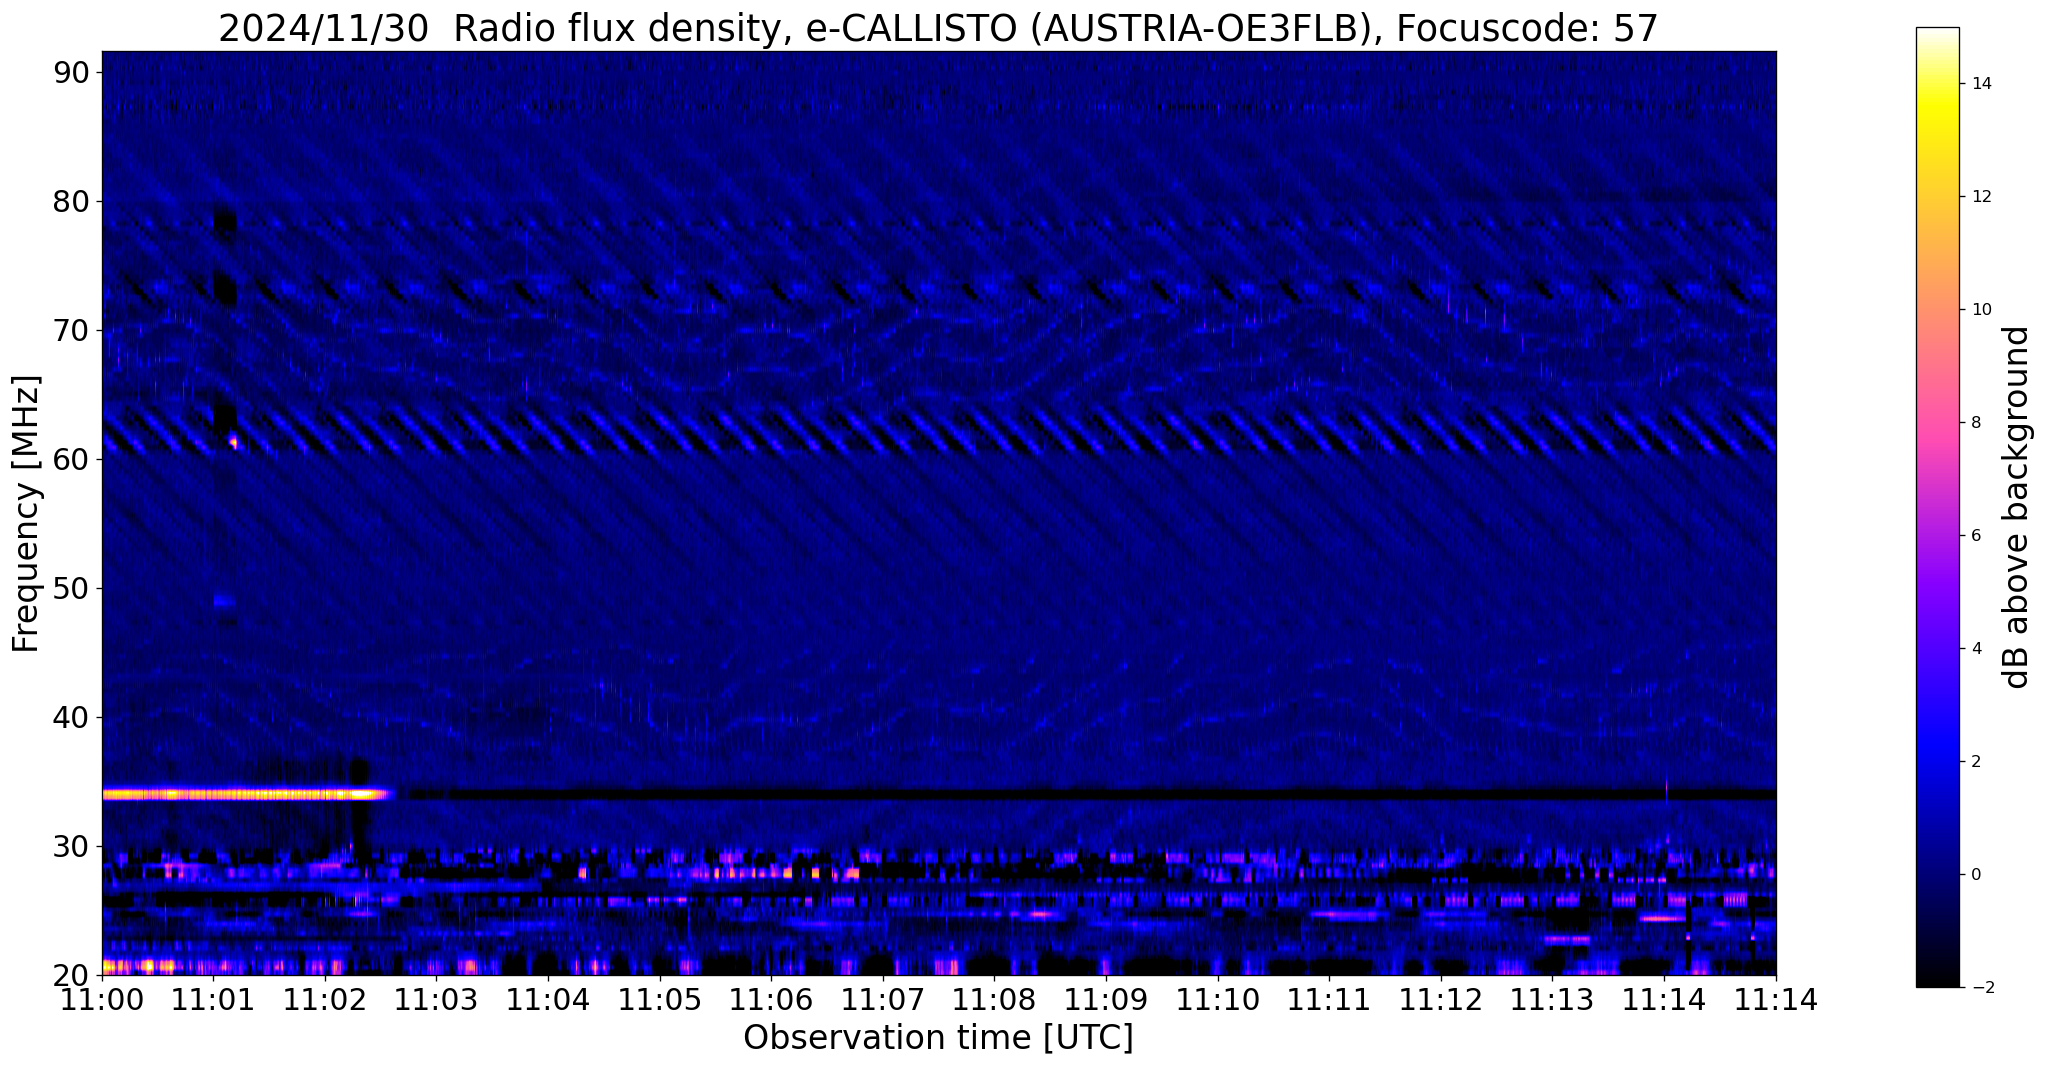This screenshot has width=2047, height=1067.
Task: Click the colorbar tick label 8
Action: click(x=1975, y=423)
